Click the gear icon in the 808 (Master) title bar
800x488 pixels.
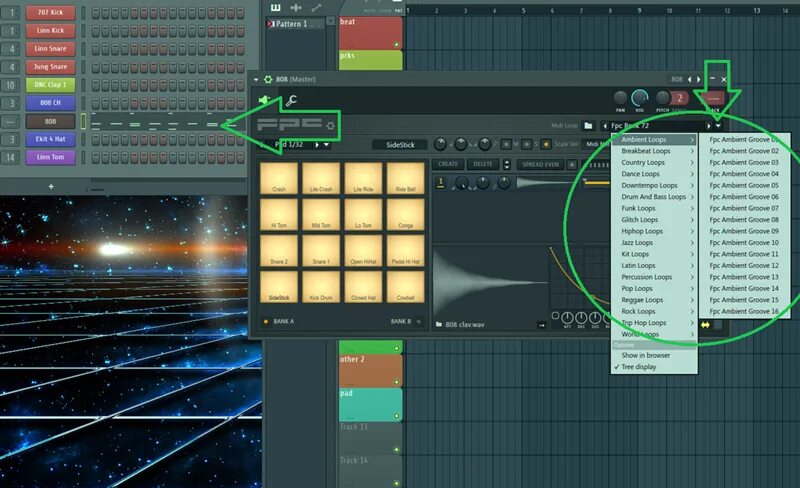[268, 79]
